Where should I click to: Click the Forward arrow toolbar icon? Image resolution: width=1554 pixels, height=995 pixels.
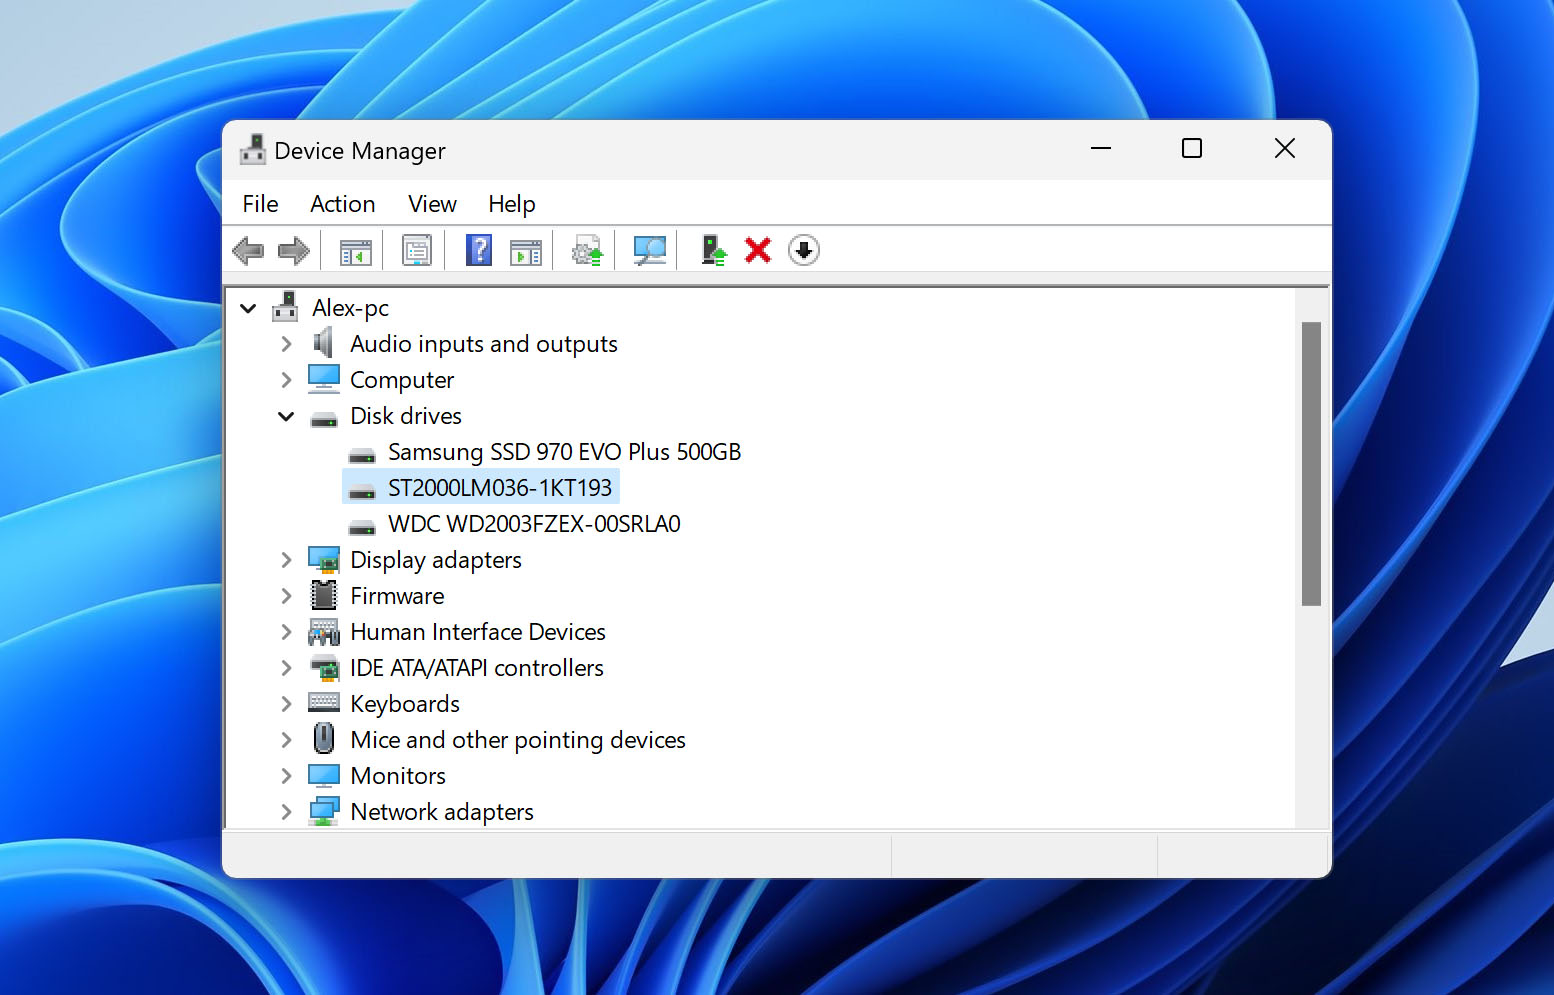[x=293, y=250]
